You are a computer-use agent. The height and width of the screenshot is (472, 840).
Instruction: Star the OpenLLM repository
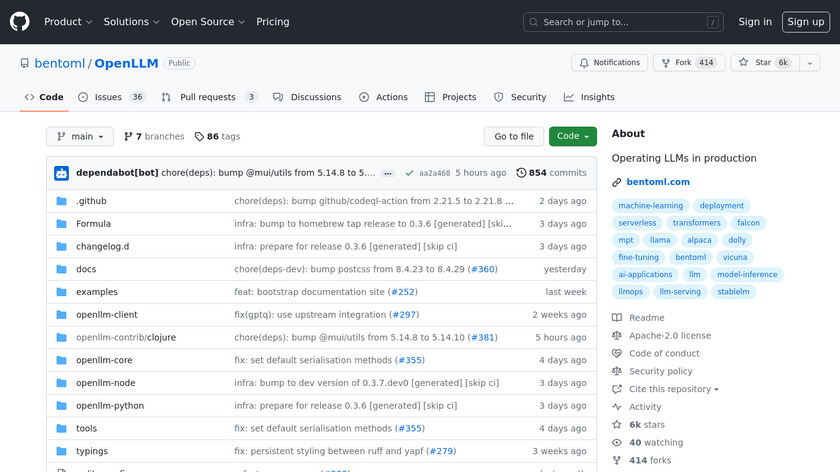765,63
